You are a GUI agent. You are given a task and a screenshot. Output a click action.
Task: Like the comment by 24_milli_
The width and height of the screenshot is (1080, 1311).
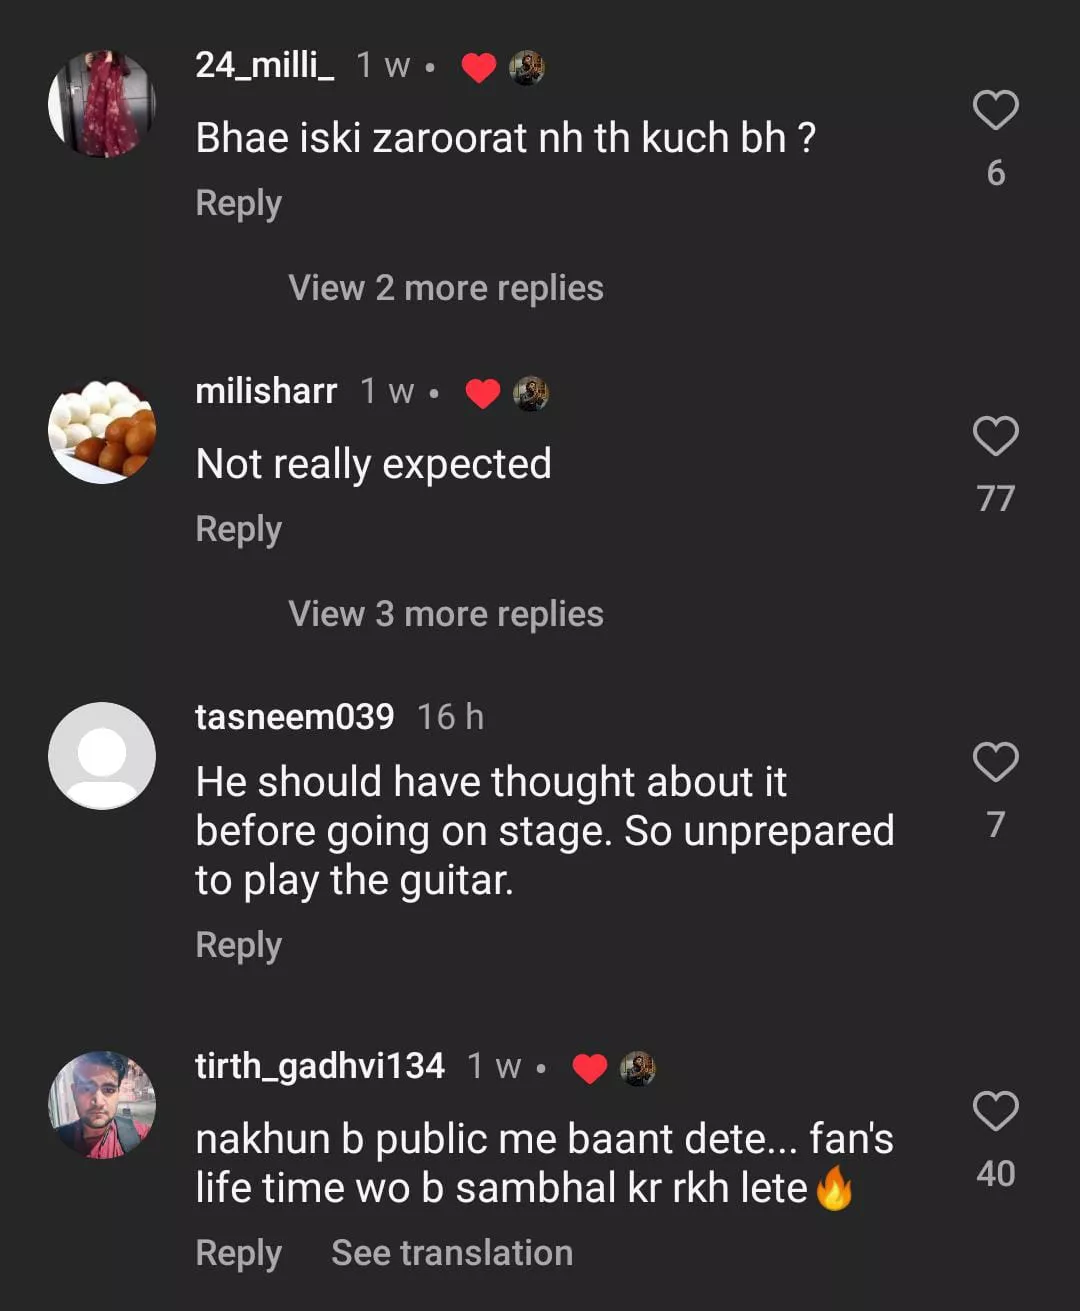[995, 110]
